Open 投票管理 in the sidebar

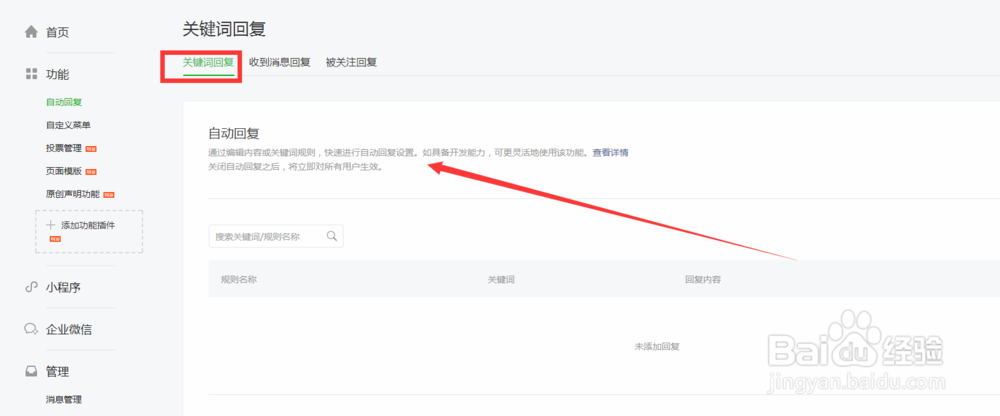pyautogui.click(x=64, y=148)
